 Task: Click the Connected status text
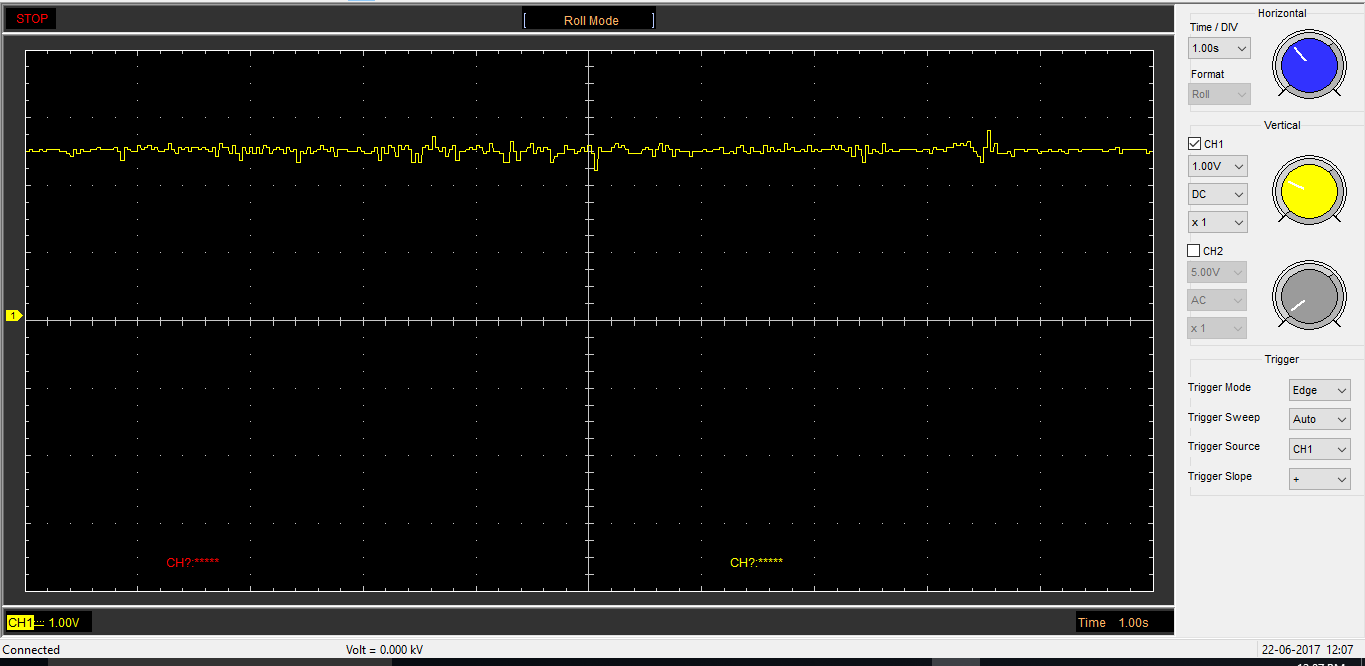(31, 650)
